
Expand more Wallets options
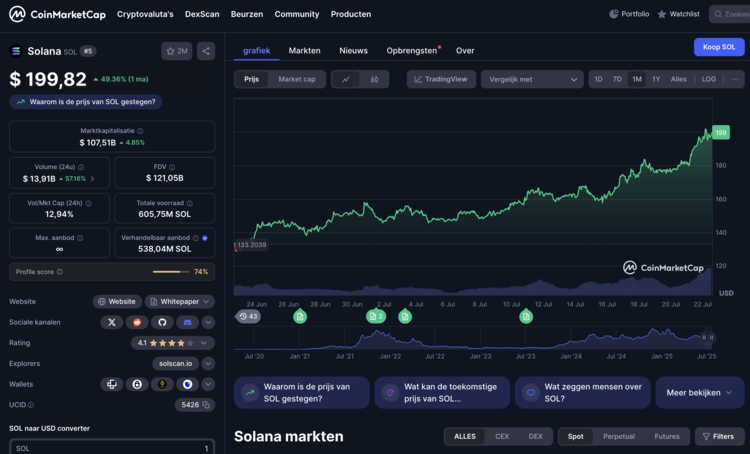208,384
